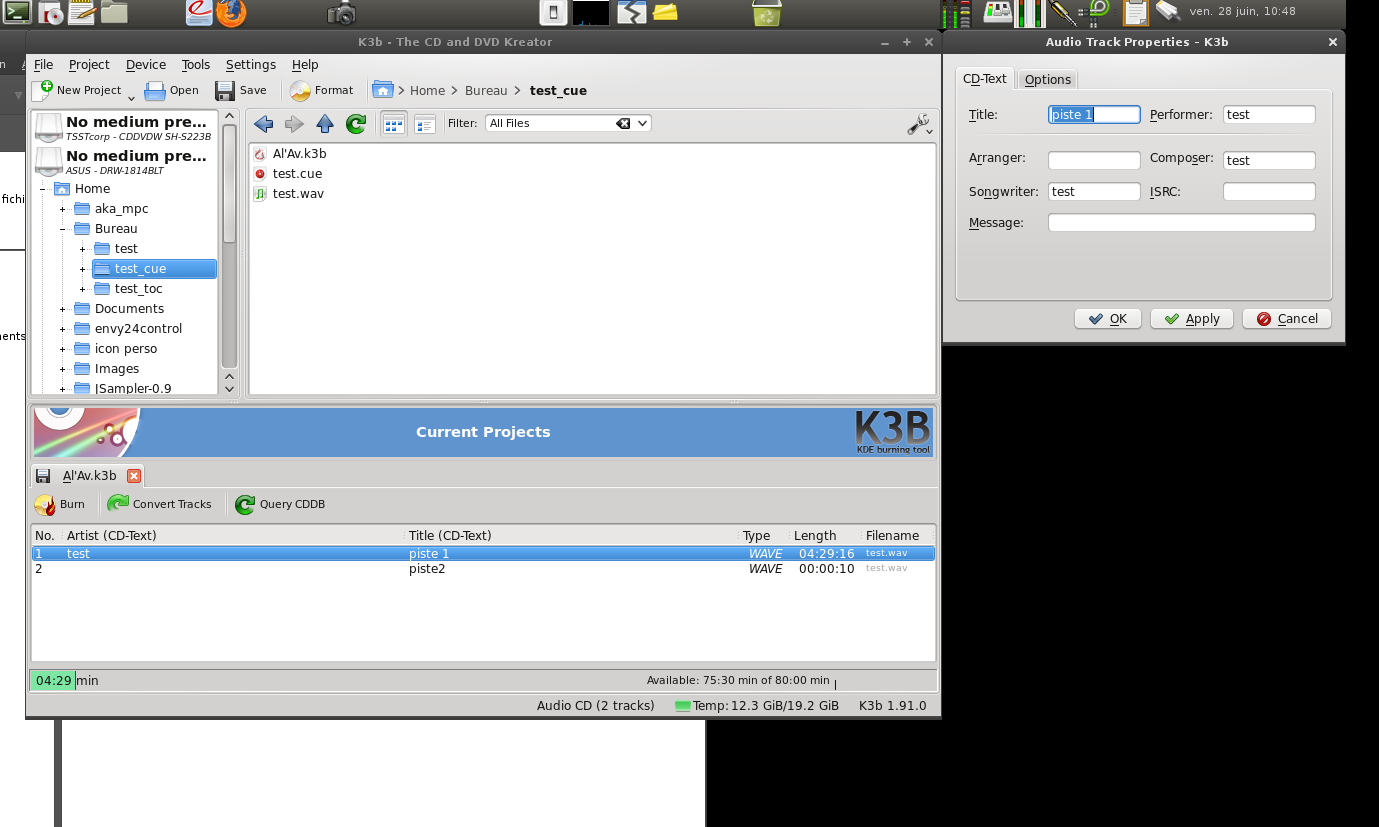The image size is (1379, 827).
Task: Open the Tools menu
Action: pyautogui.click(x=196, y=65)
